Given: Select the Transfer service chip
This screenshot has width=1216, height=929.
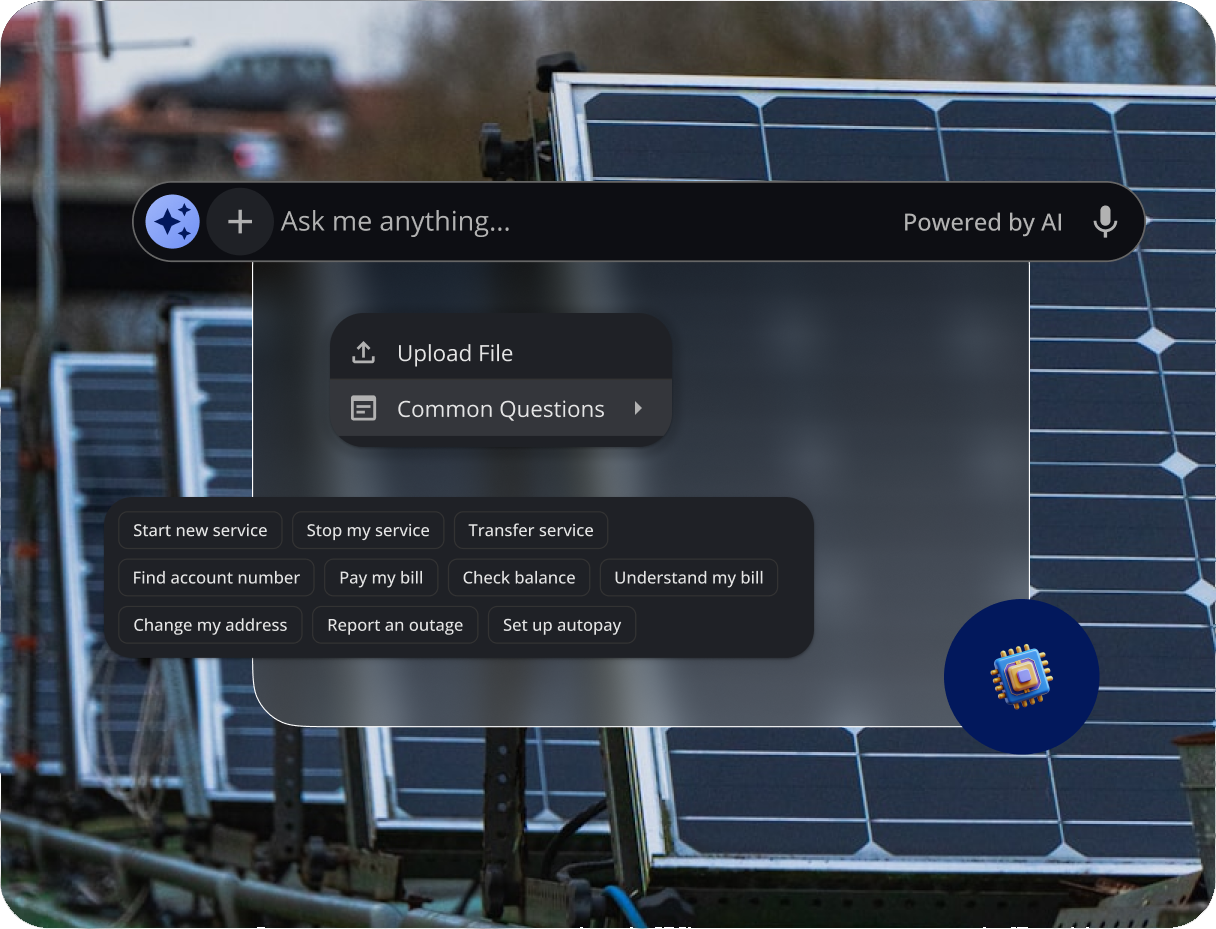Looking at the screenshot, I should point(531,530).
